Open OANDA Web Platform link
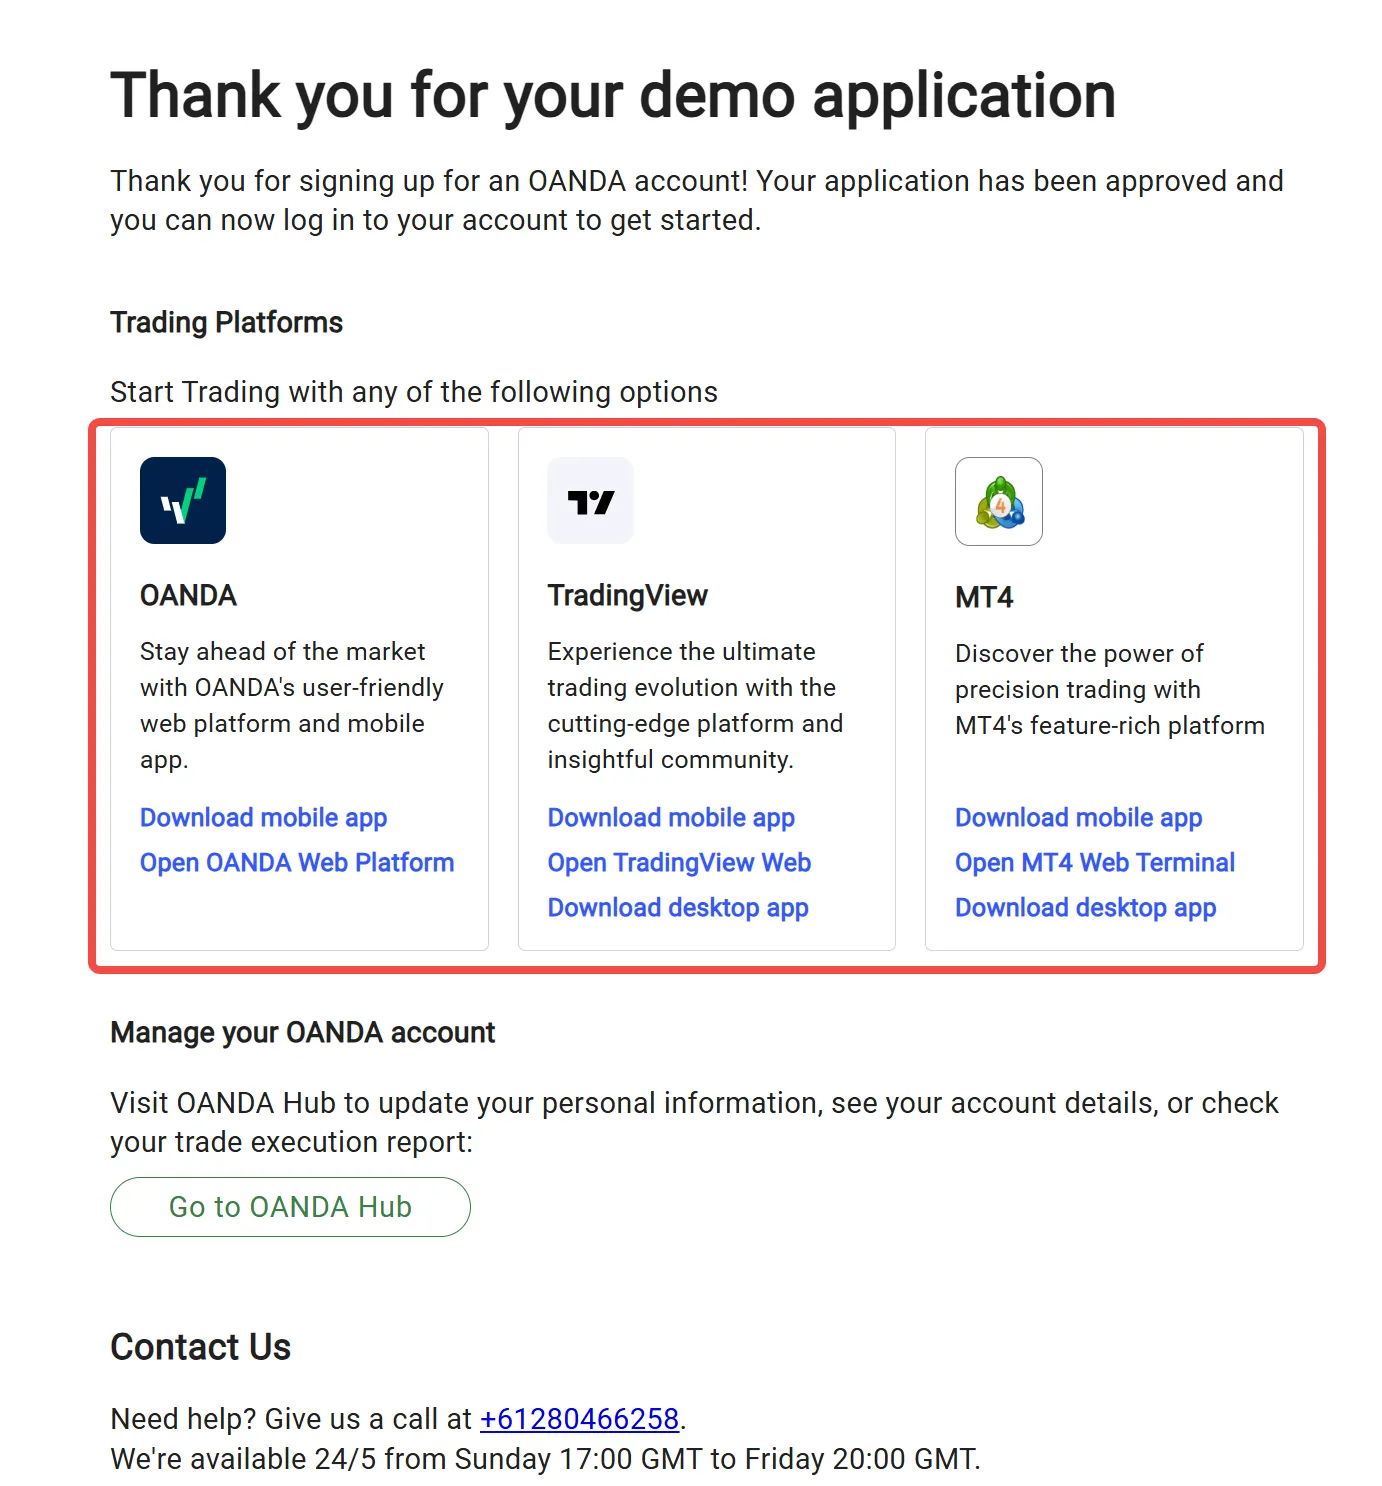 (x=297, y=862)
